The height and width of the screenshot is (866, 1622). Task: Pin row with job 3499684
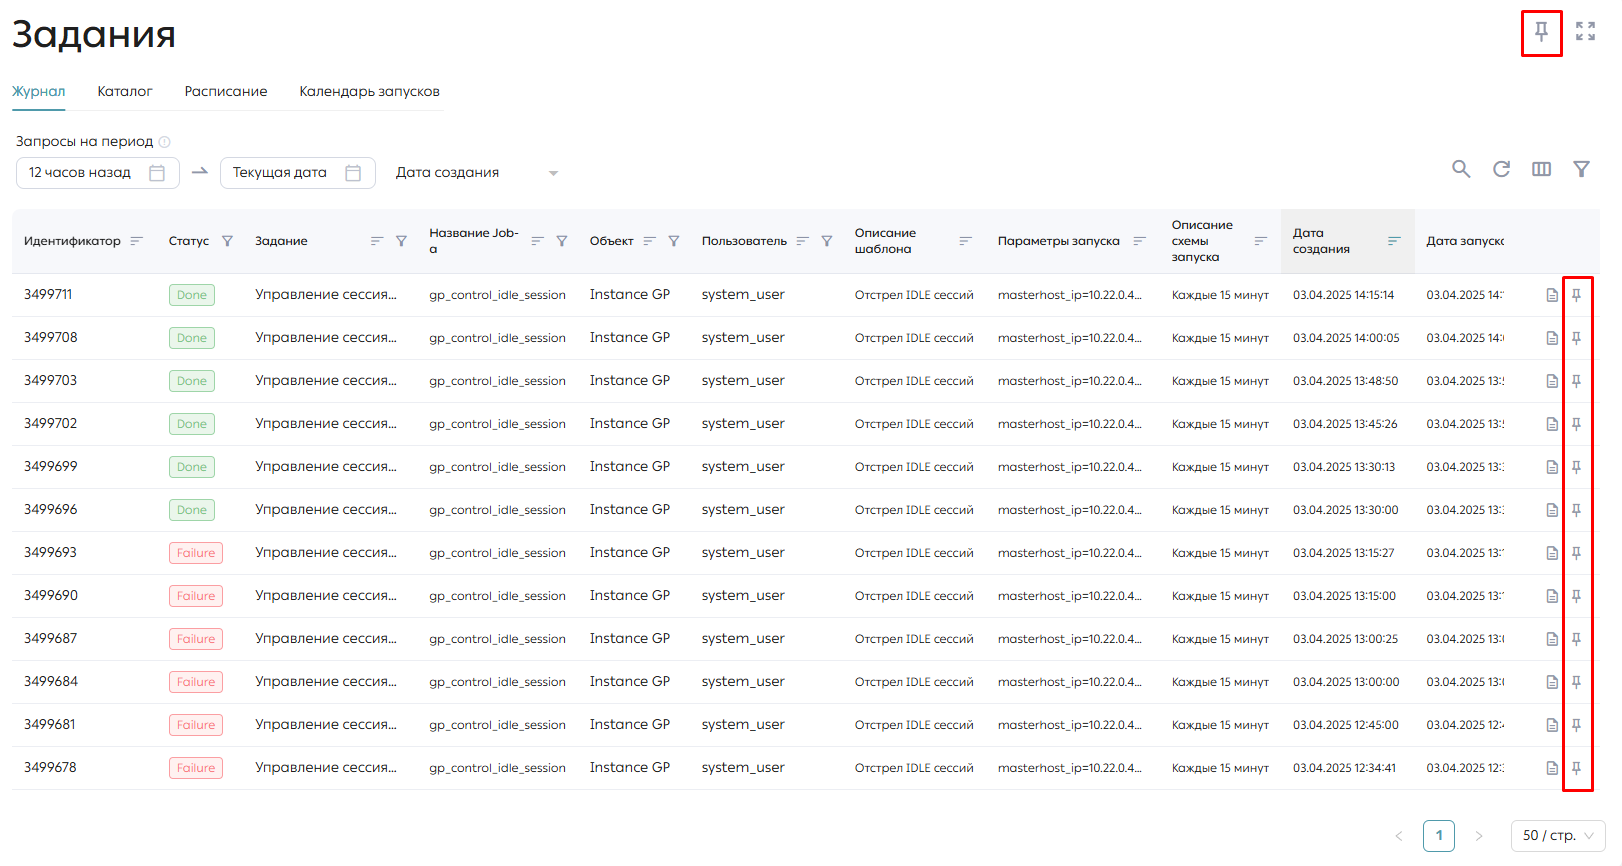click(1576, 682)
